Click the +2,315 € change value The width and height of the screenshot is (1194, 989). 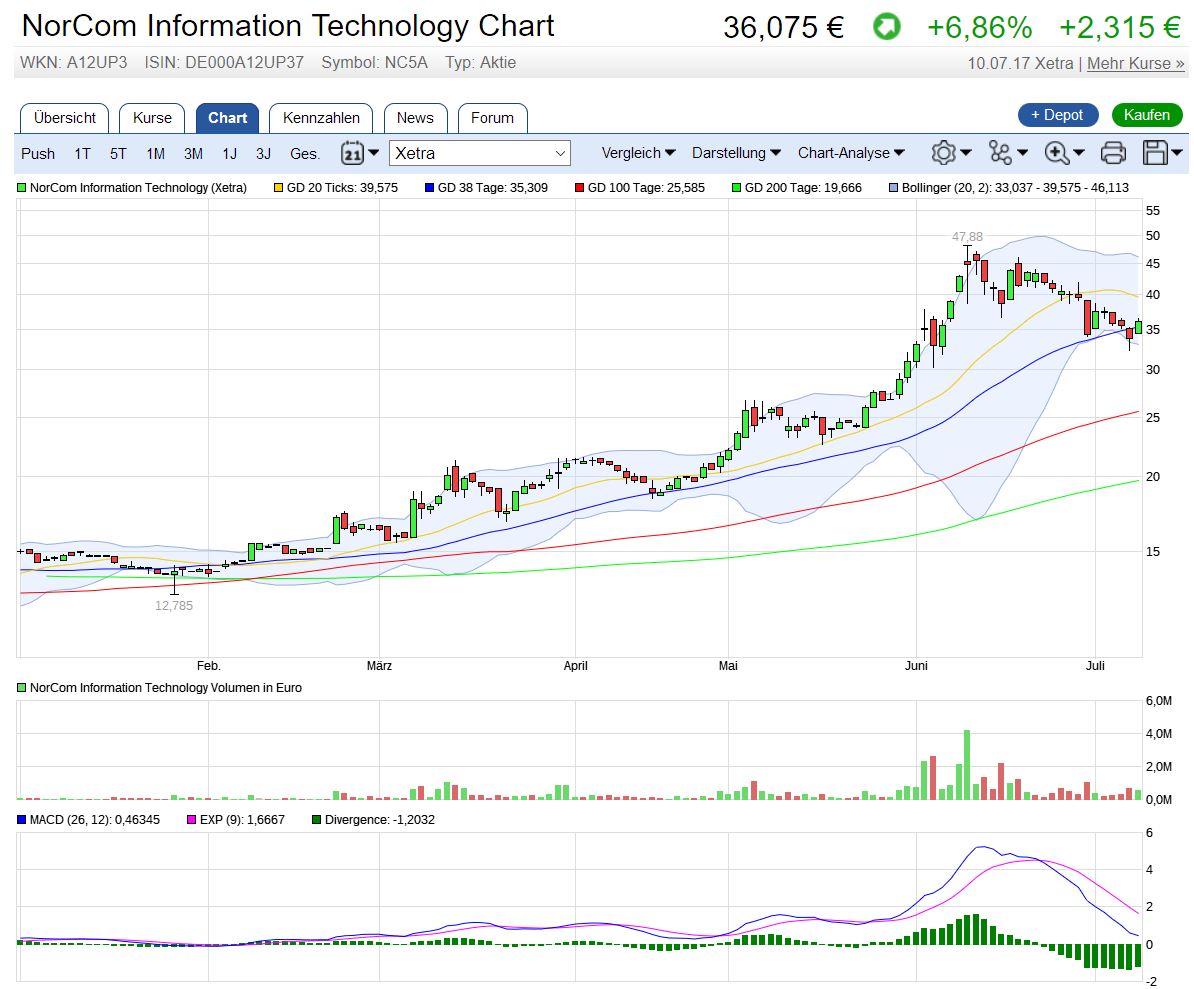pos(1119,27)
